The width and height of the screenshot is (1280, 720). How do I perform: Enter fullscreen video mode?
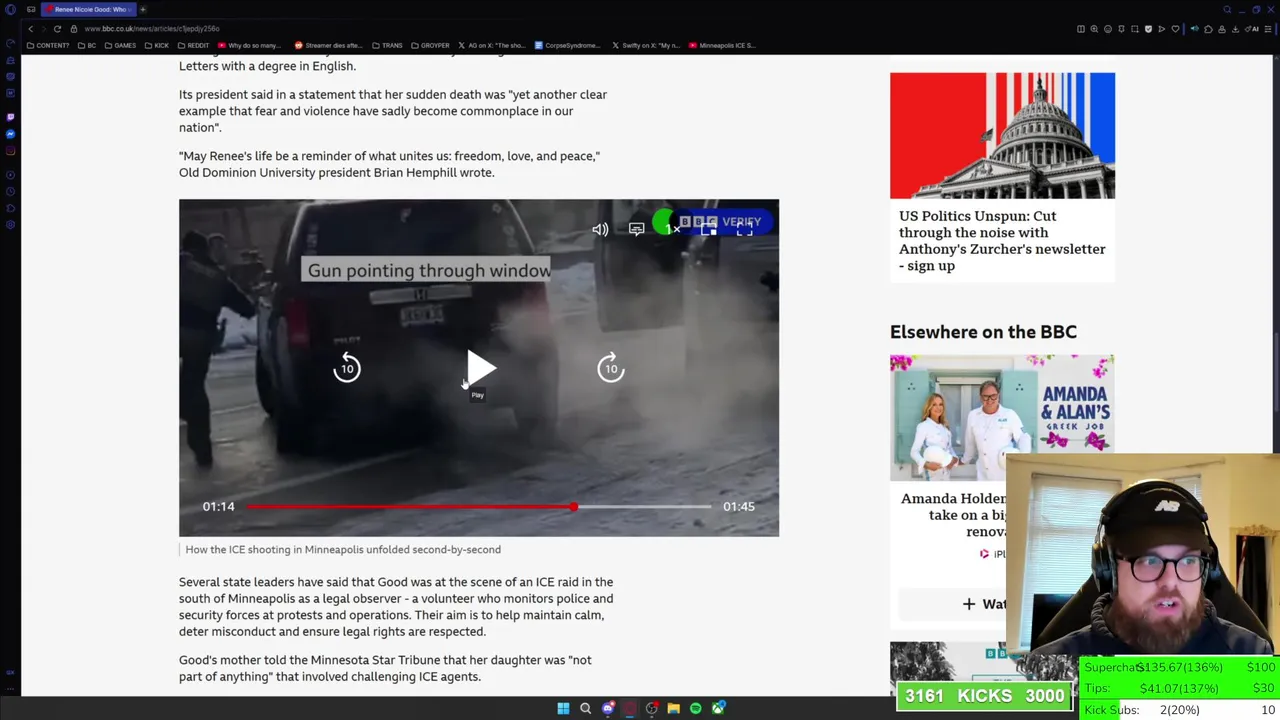coord(745,229)
